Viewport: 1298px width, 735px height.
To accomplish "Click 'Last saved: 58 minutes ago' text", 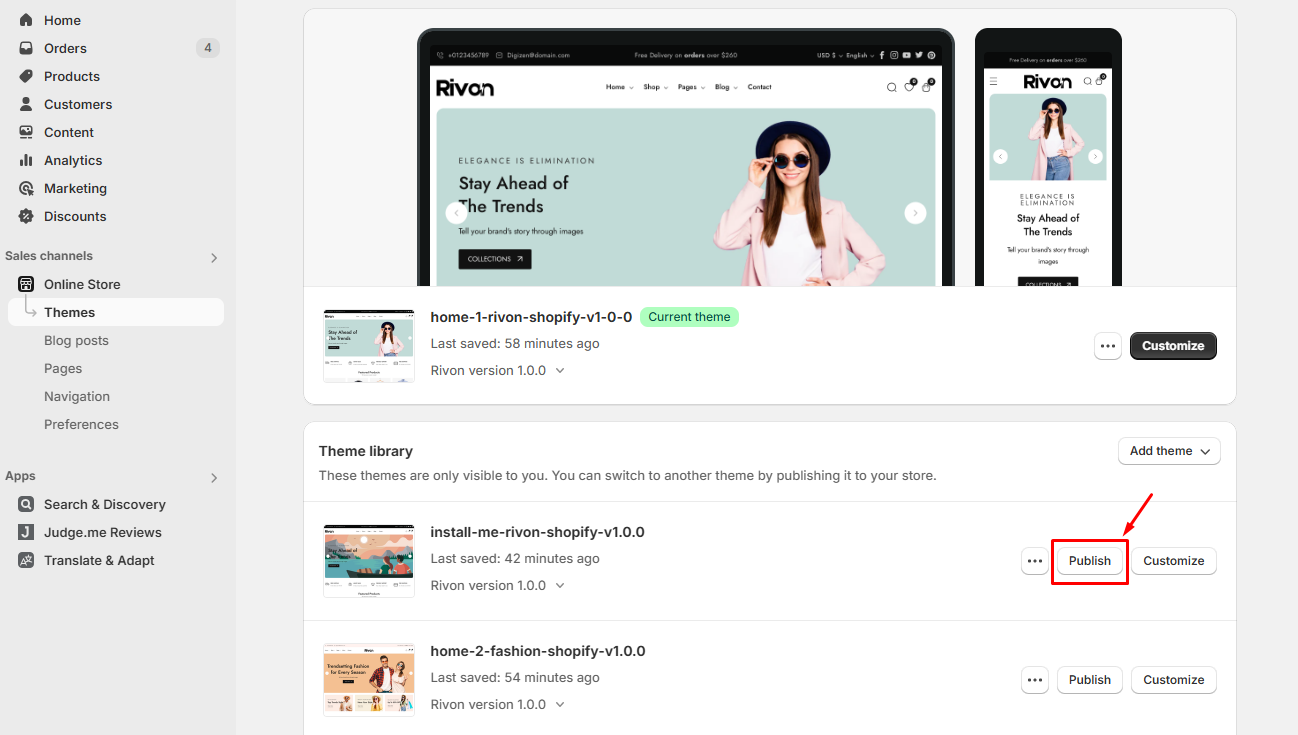I will pos(515,343).
